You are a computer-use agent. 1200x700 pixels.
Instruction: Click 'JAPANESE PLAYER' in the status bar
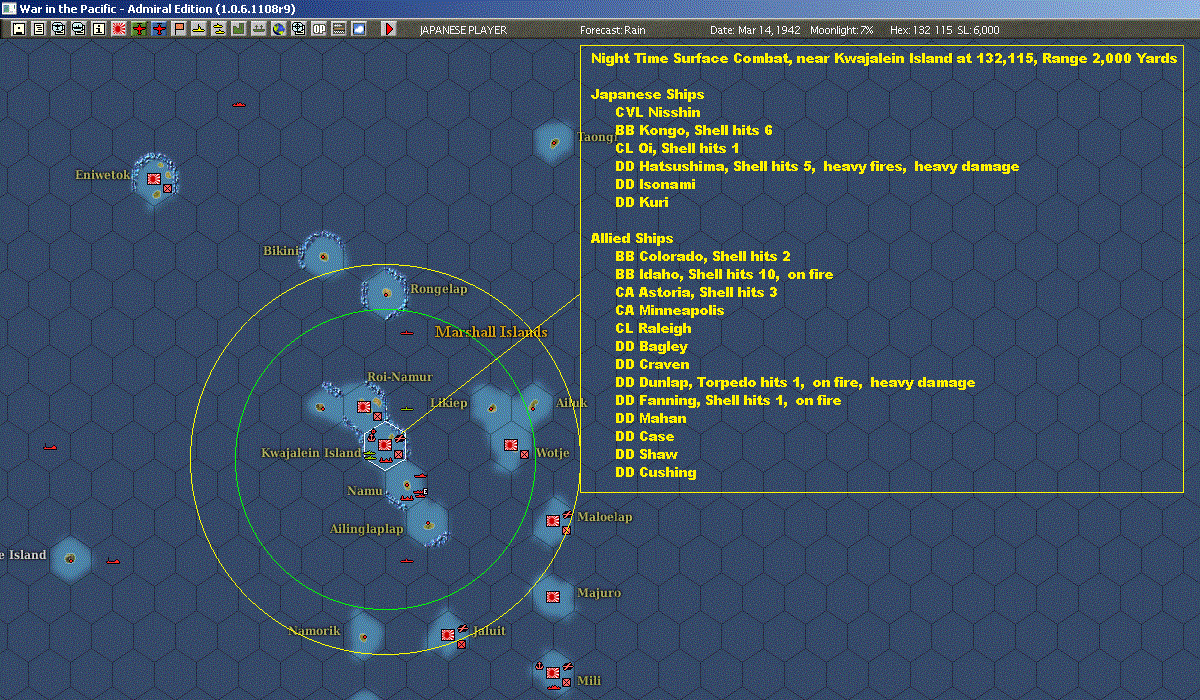click(x=463, y=30)
